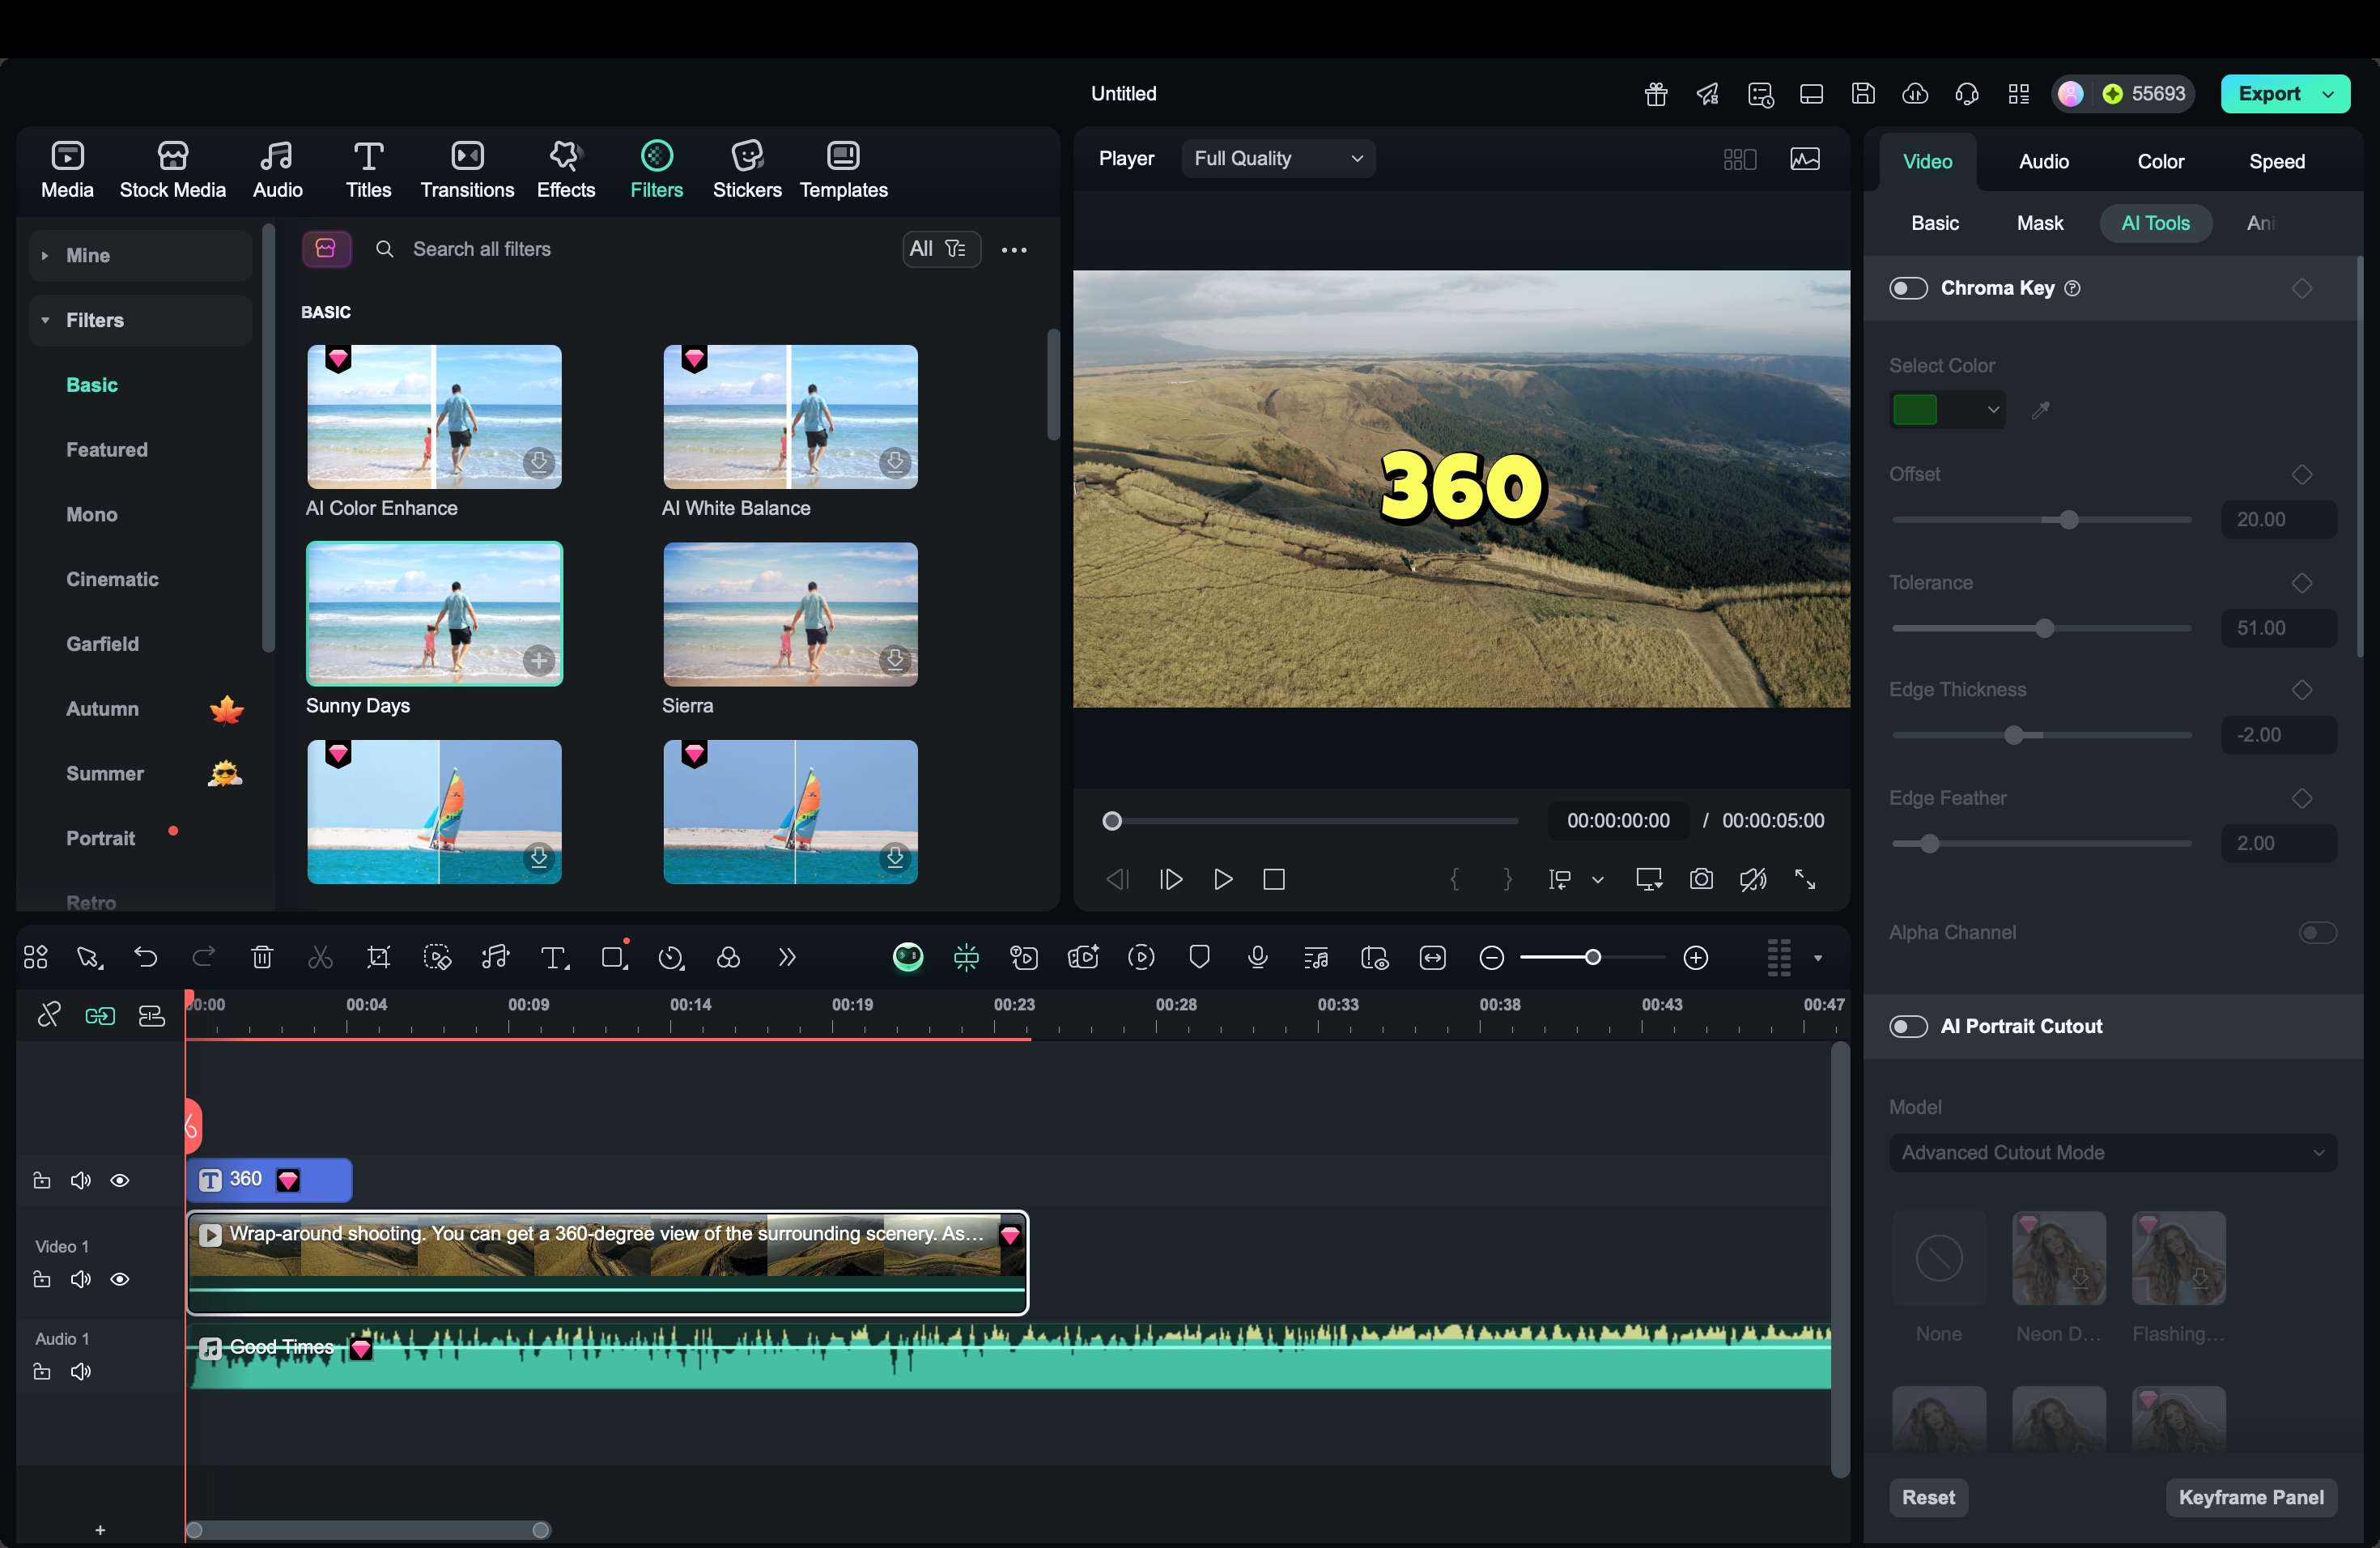Select the Mono filter category
Image resolution: width=2380 pixels, height=1548 pixels.
pyautogui.click(x=92, y=514)
